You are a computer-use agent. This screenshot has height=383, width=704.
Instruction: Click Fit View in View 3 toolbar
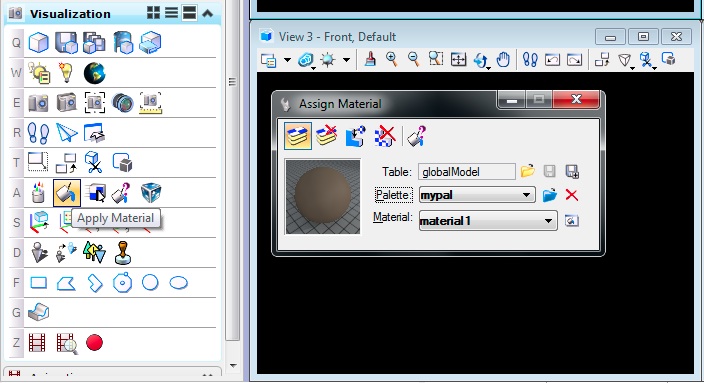point(458,60)
